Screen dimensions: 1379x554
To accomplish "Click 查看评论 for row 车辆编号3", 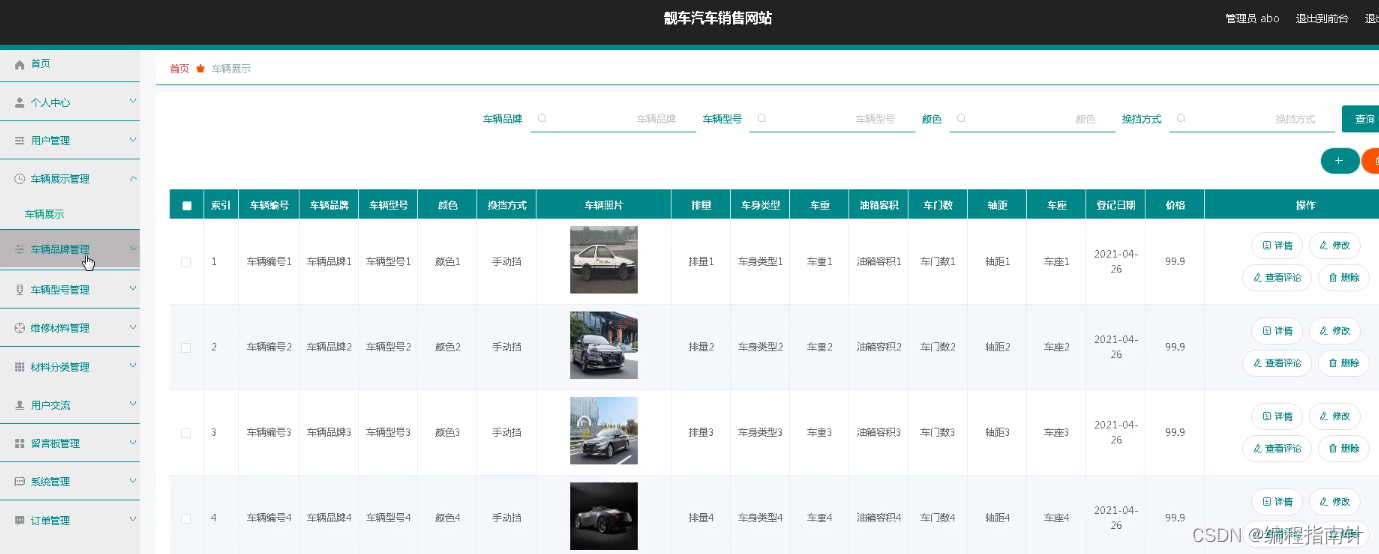I will (x=1277, y=448).
